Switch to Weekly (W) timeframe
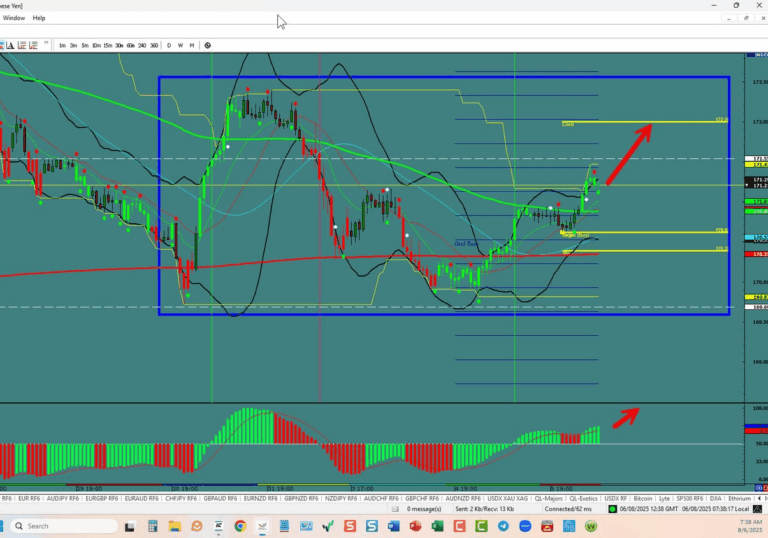This screenshot has height=538, width=768. point(180,46)
